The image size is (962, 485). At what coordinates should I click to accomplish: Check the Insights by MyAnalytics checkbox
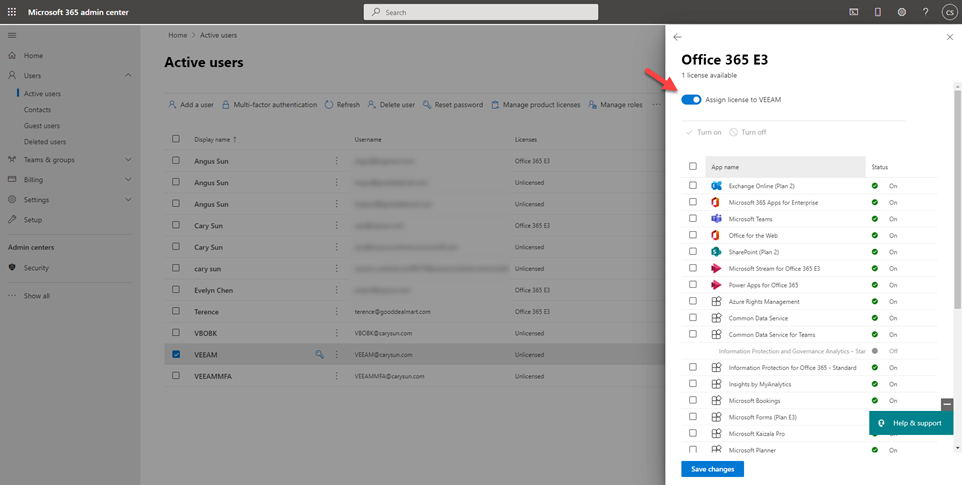693,384
